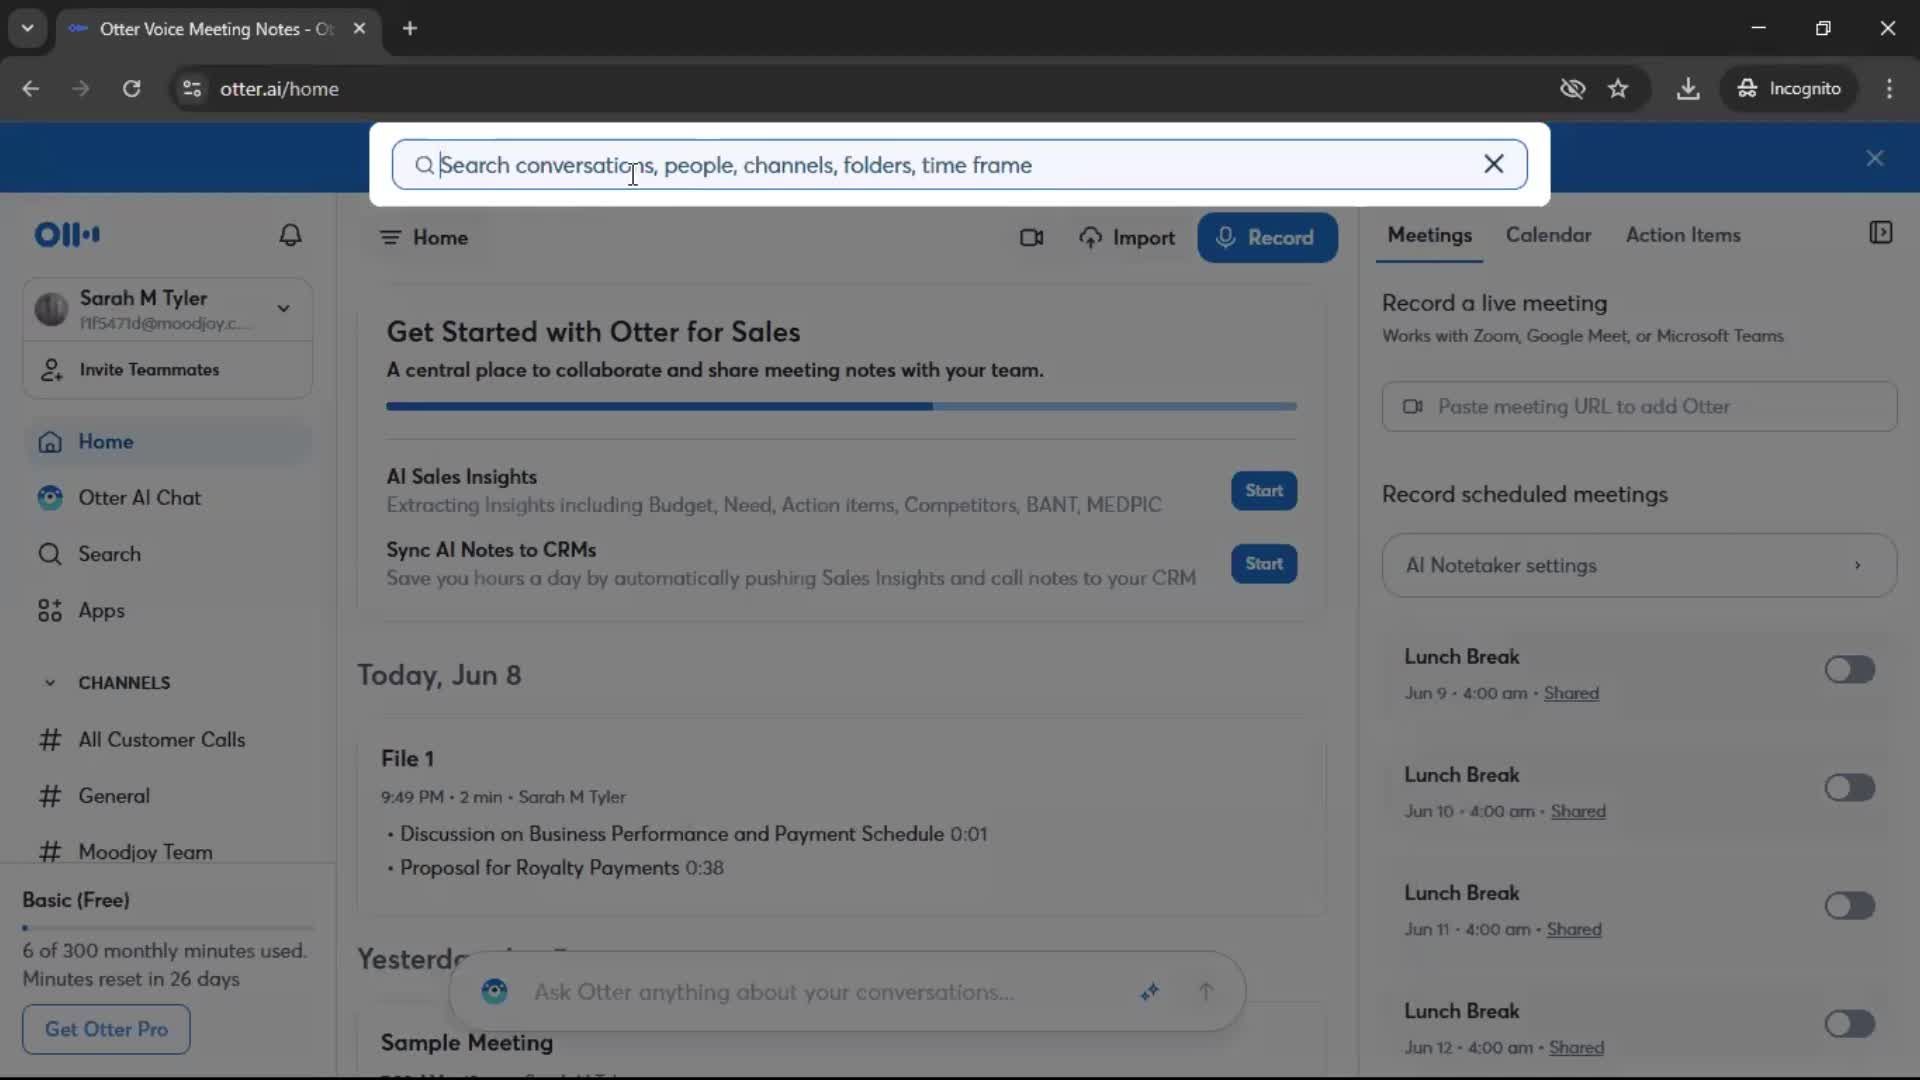This screenshot has width=1920, height=1080.
Task: Close the Otter Voice Meeting Notes tab
Action: click(359, 29)
